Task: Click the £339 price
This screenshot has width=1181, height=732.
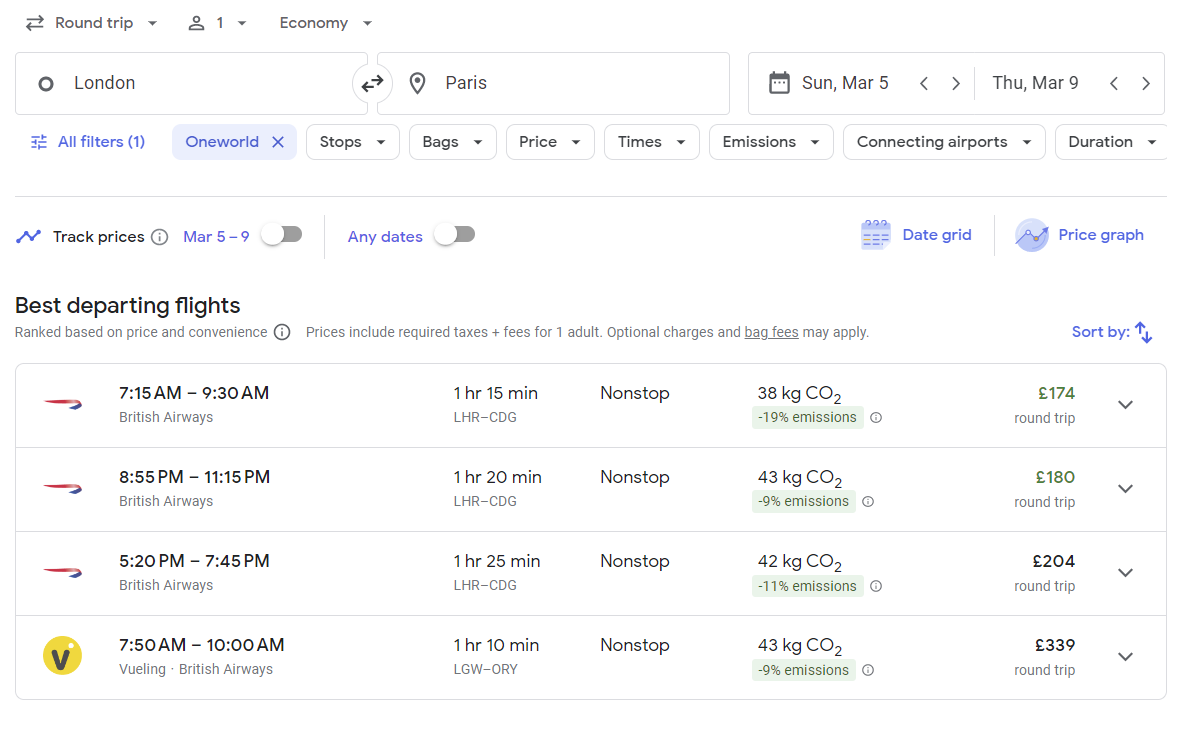Action: tap(1054, 645)
